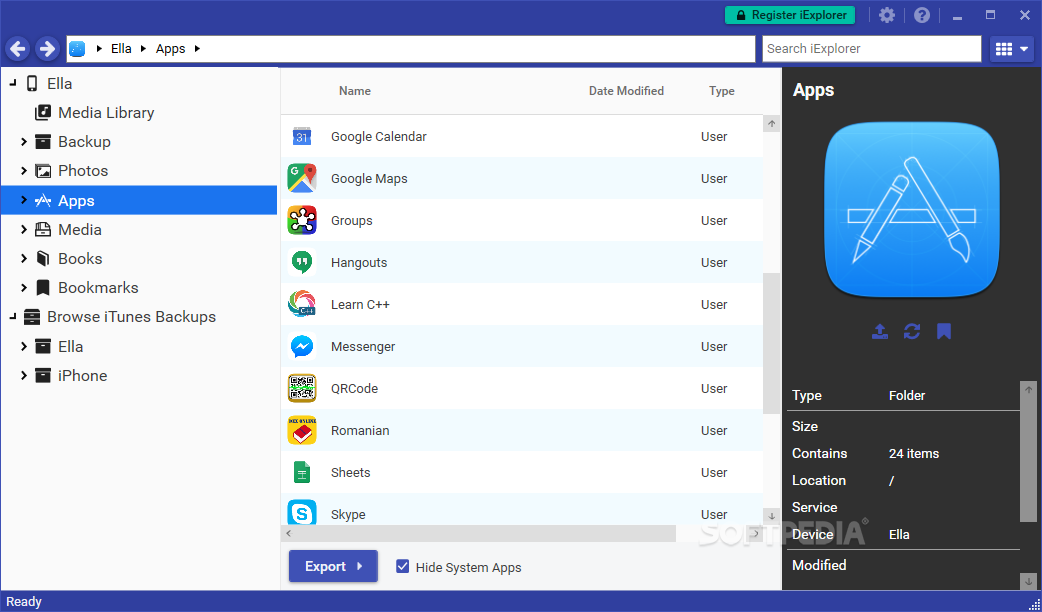The width and height of the screenshot is (1042, 612).
Task: Click the Browse iTunes Backups label
Action: pos(132,317)
